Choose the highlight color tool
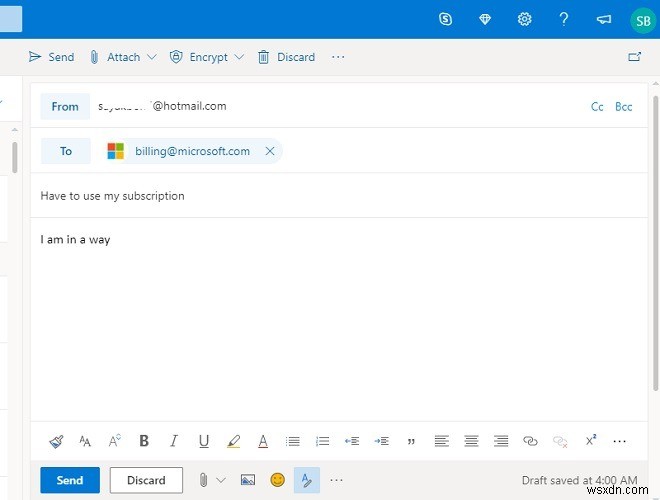The width and height of the screenshot is (660, 500). 234,441
